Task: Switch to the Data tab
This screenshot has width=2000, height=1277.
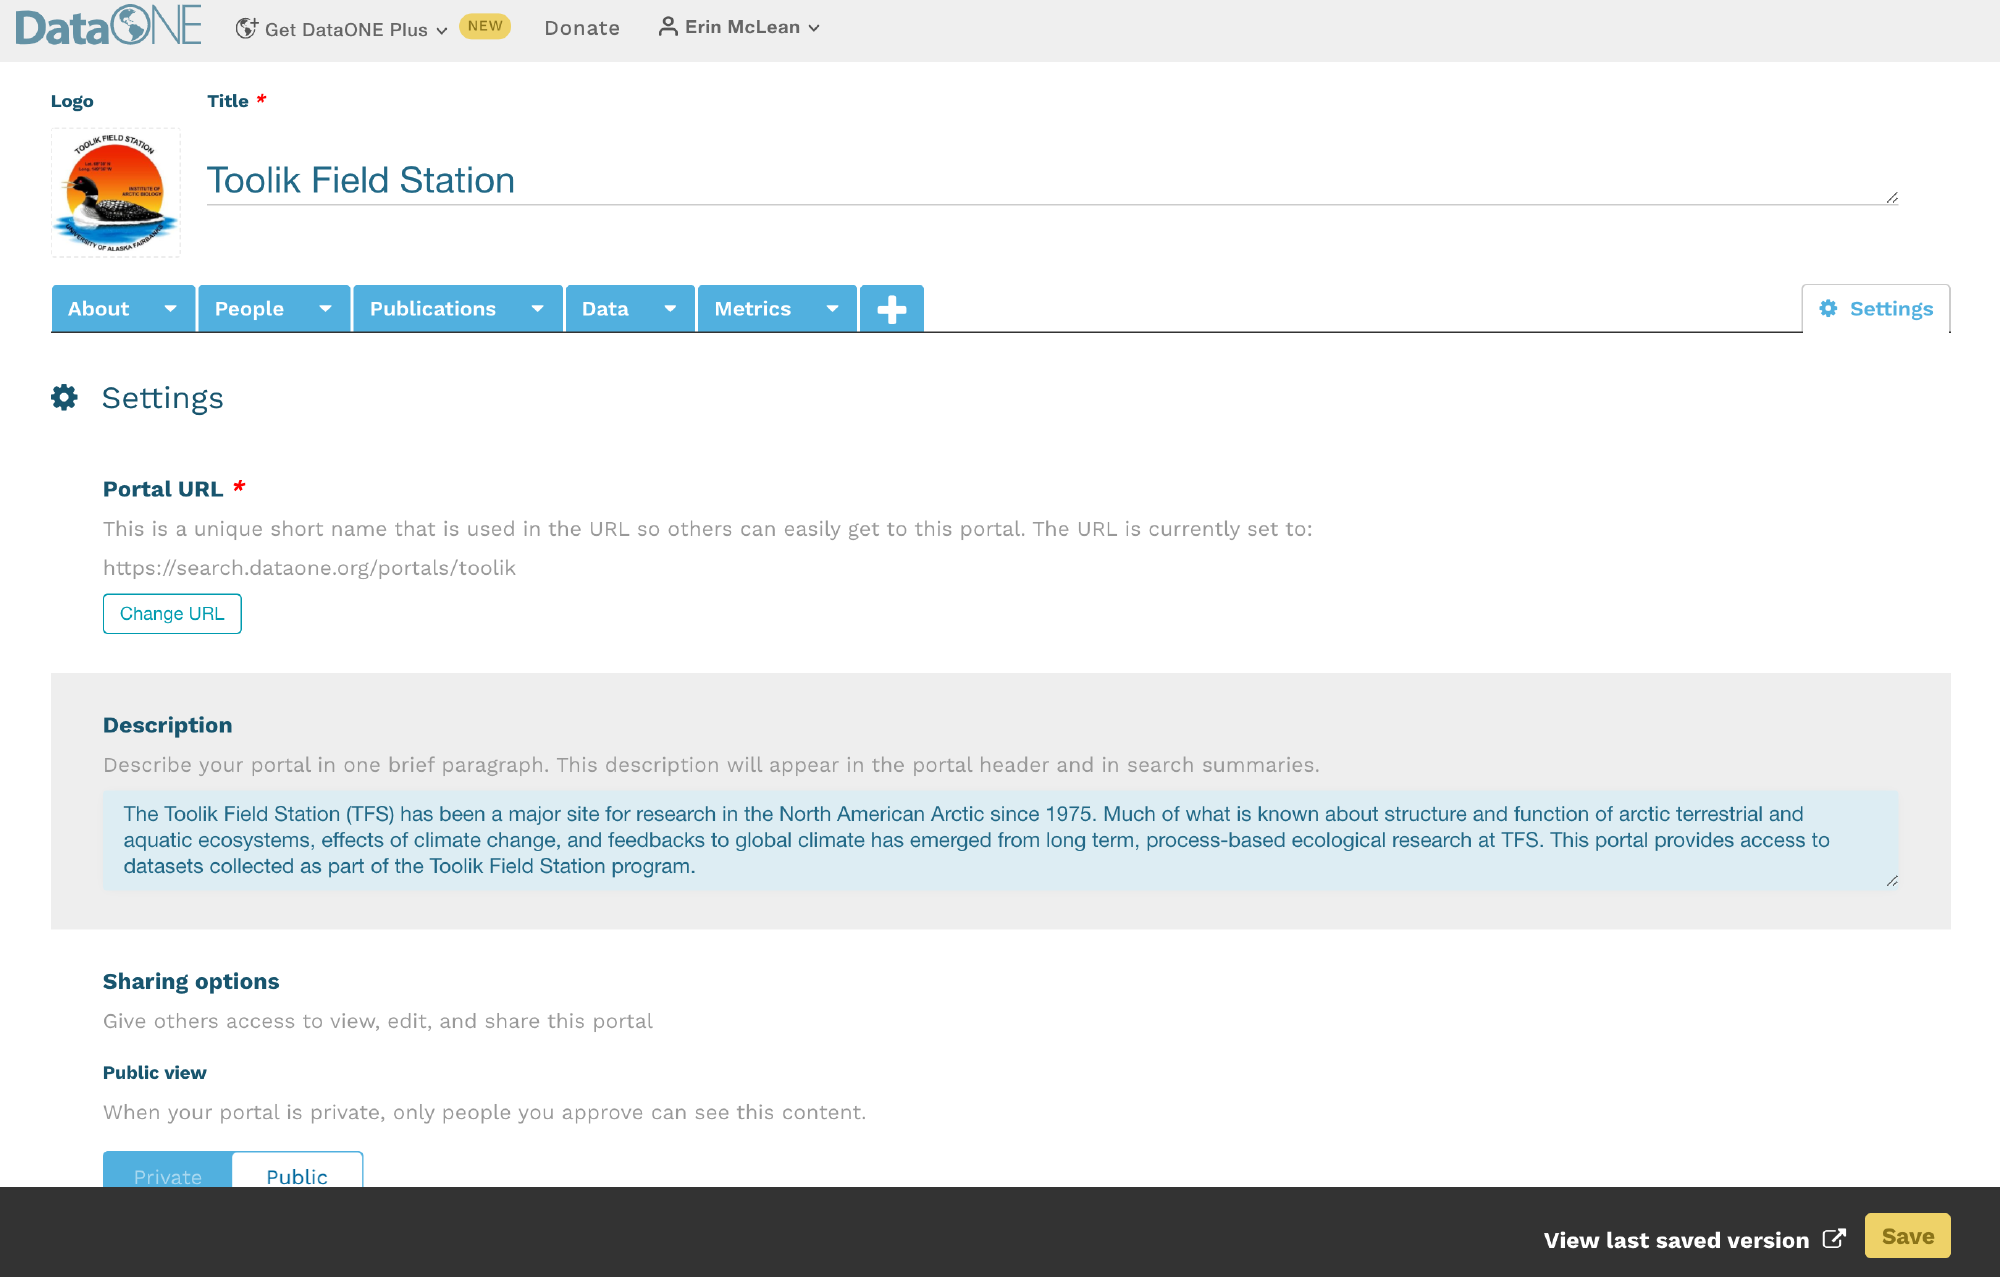Action: (605, 309)
